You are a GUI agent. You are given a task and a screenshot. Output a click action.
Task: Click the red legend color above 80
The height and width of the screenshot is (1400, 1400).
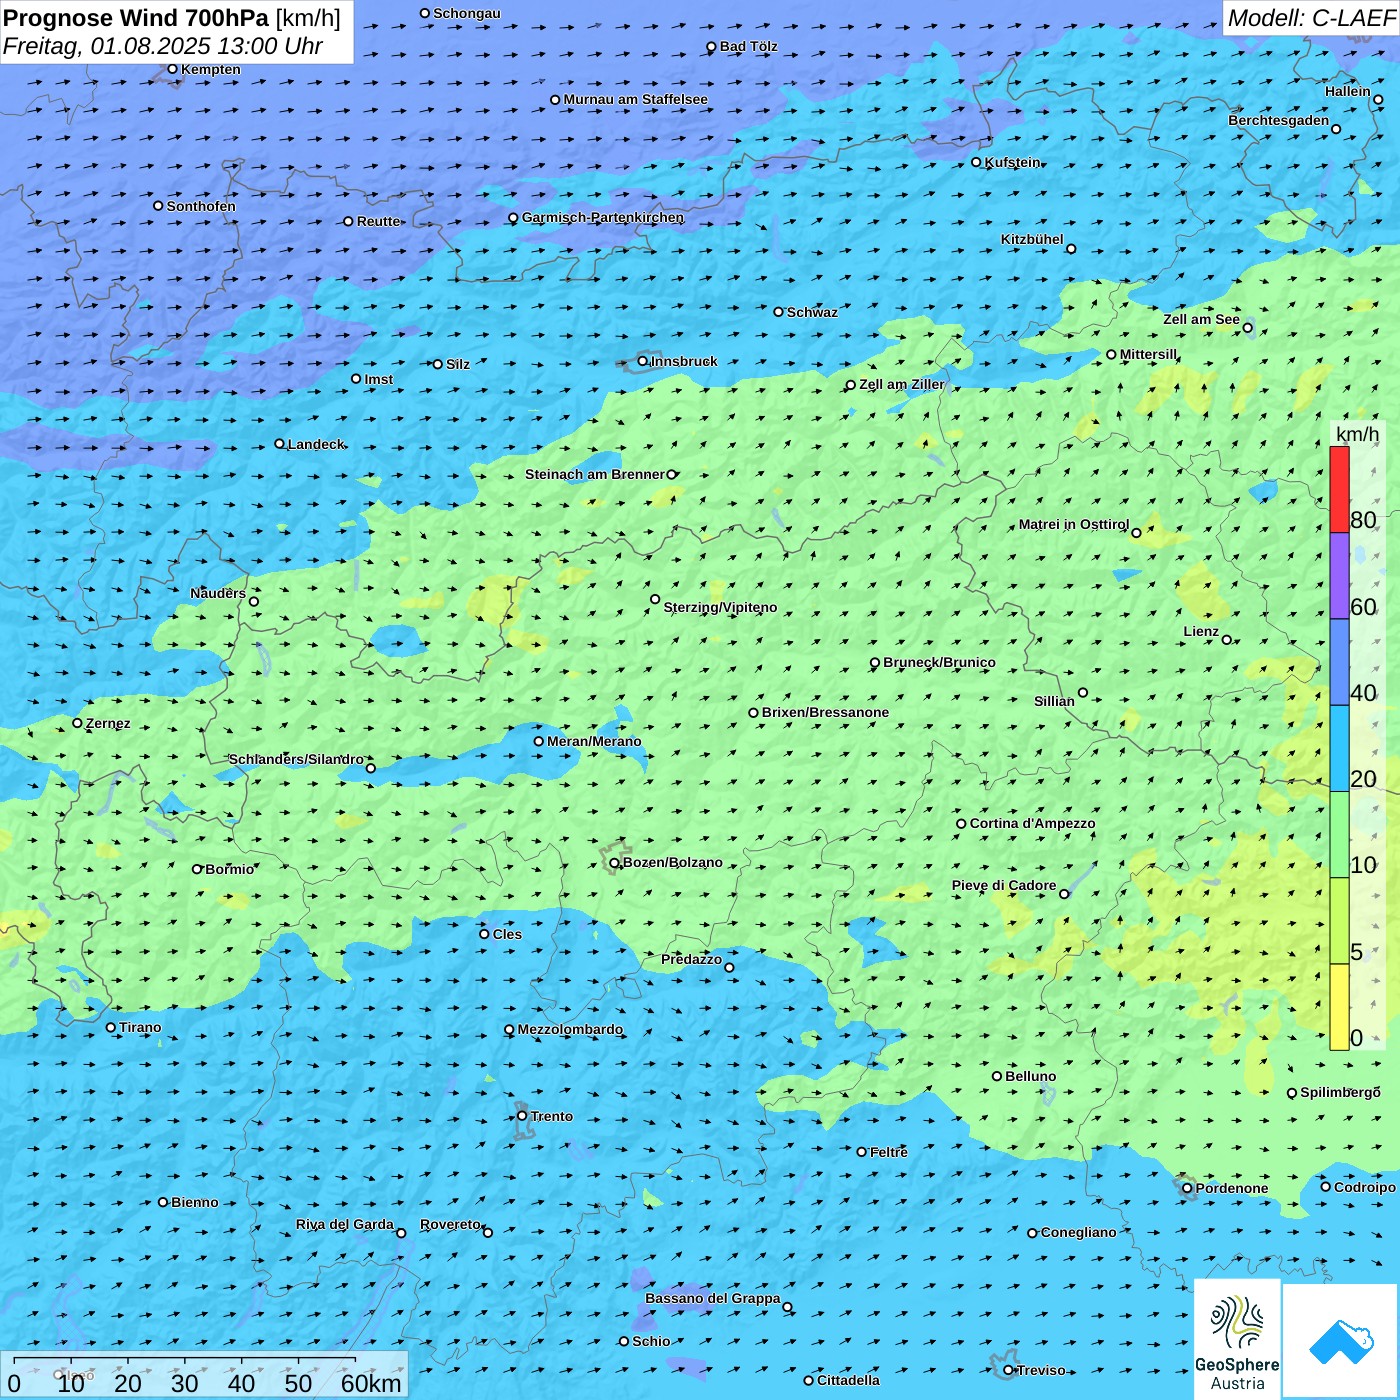point(1339,489)
